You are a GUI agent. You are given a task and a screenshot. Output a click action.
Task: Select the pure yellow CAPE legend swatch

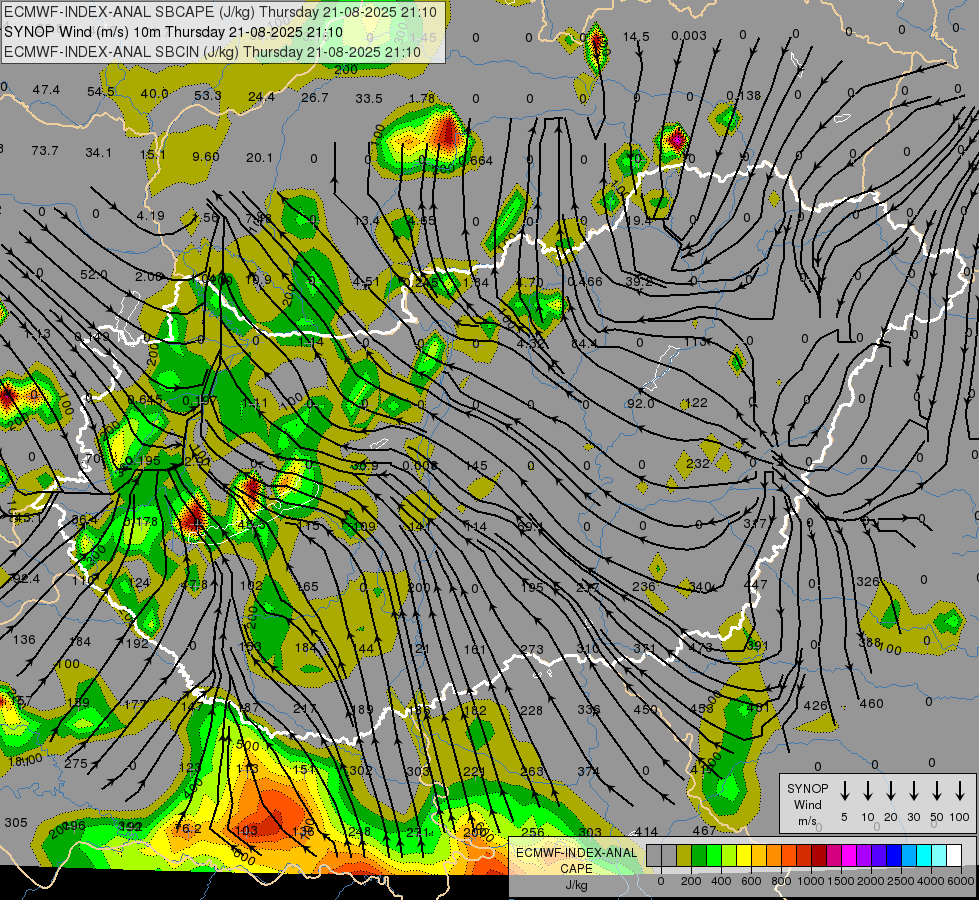click(744, 855)
